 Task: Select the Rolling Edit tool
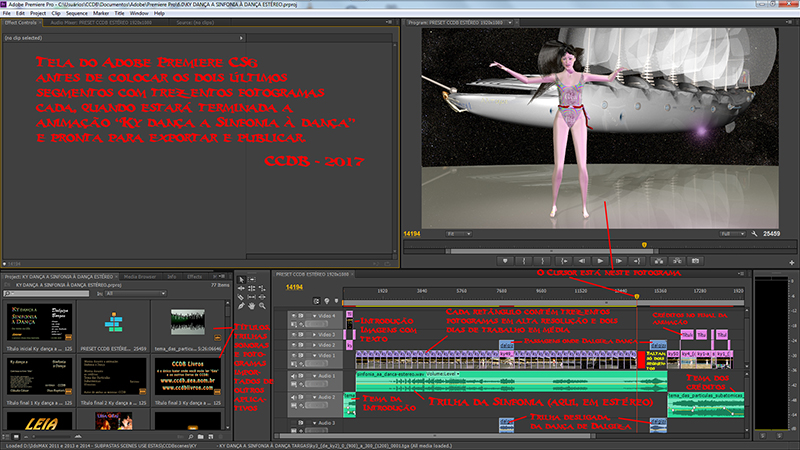[252, 288]
